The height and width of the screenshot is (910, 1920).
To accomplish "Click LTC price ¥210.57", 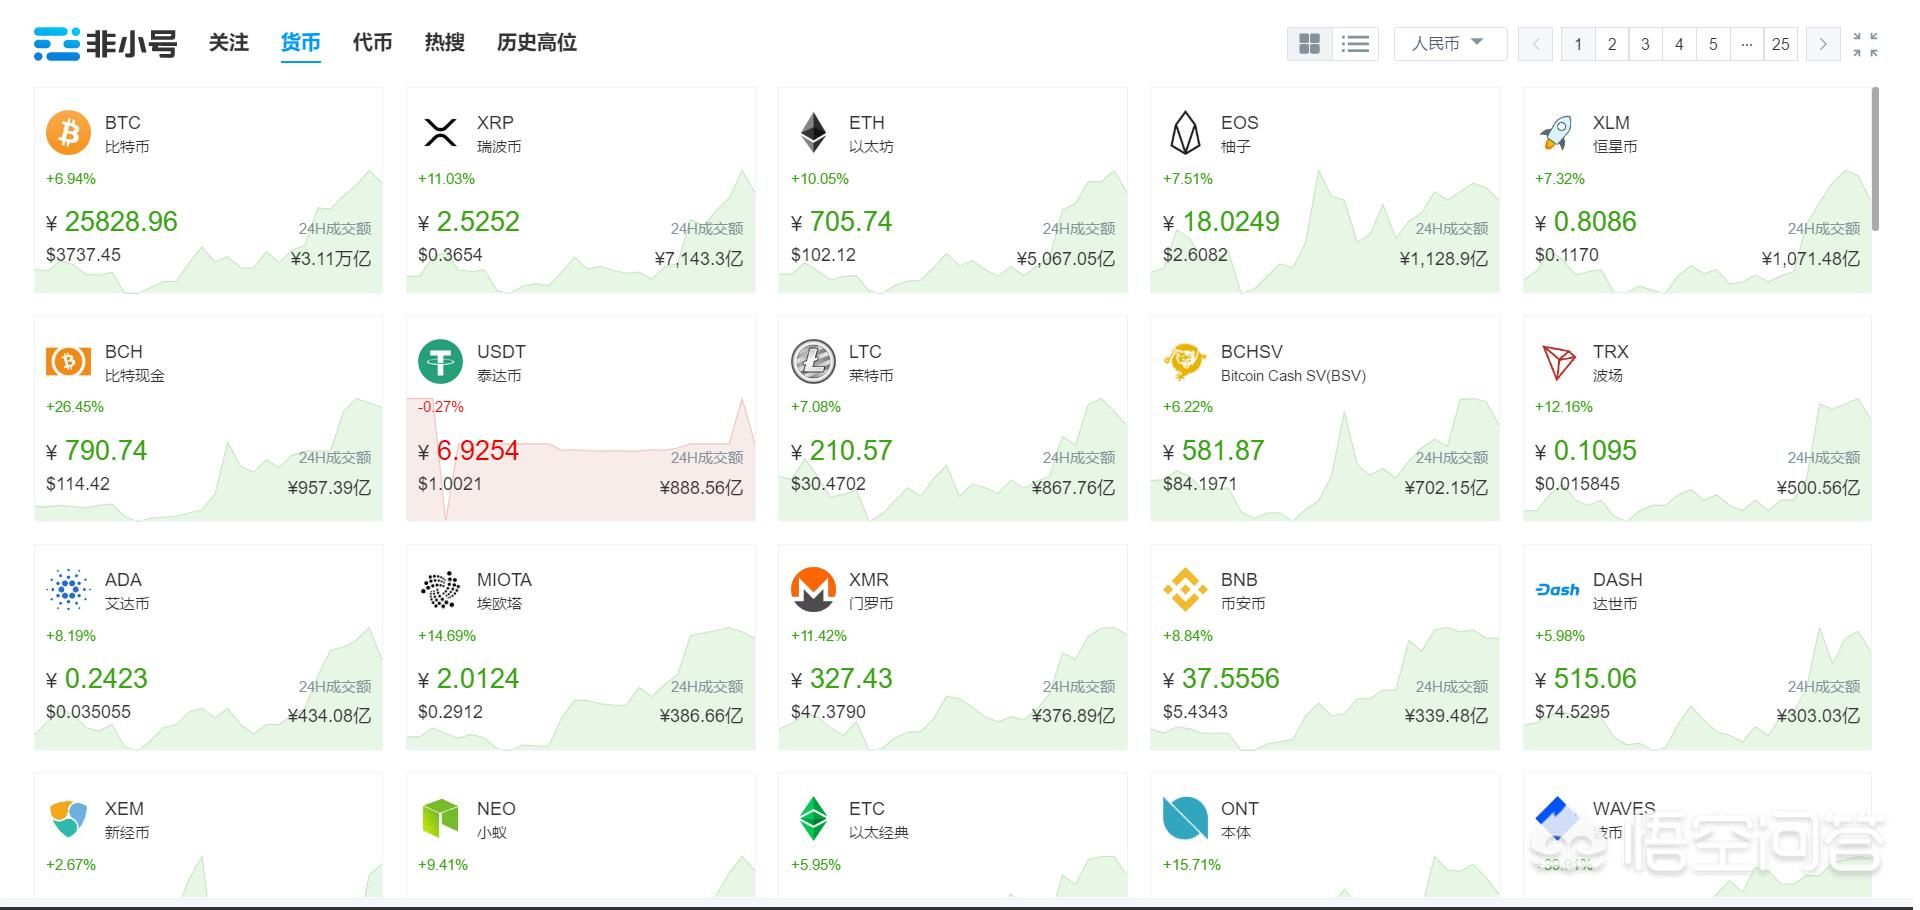I will (841, 450).
